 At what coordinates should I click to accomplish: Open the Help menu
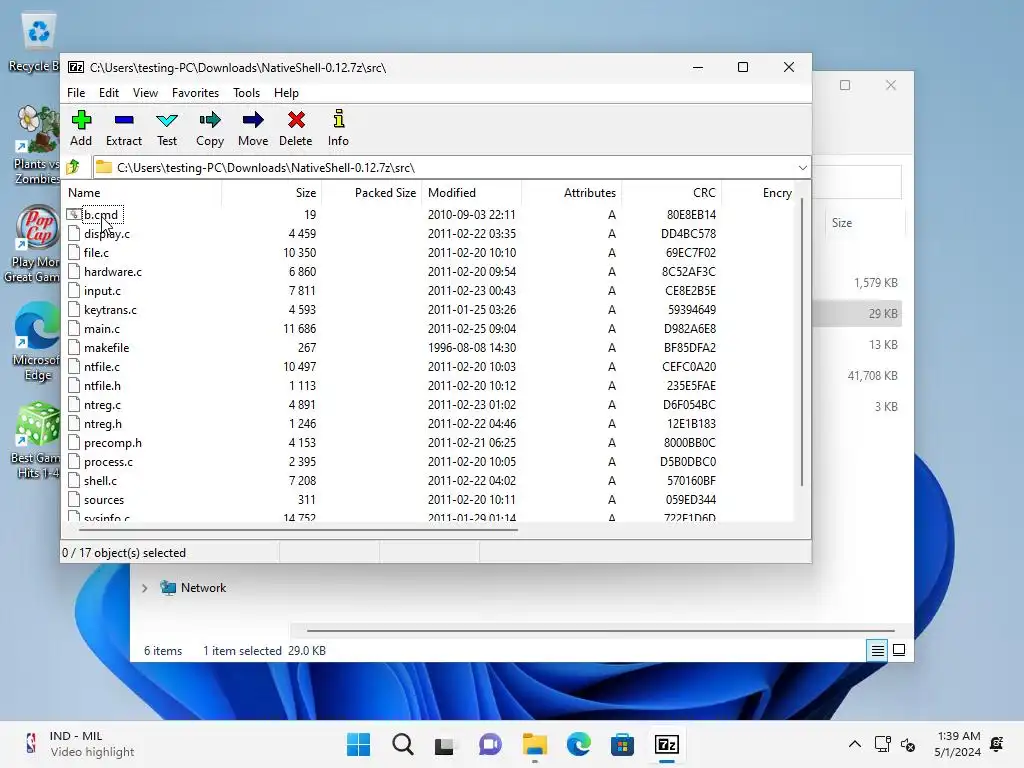pos(286,93)
